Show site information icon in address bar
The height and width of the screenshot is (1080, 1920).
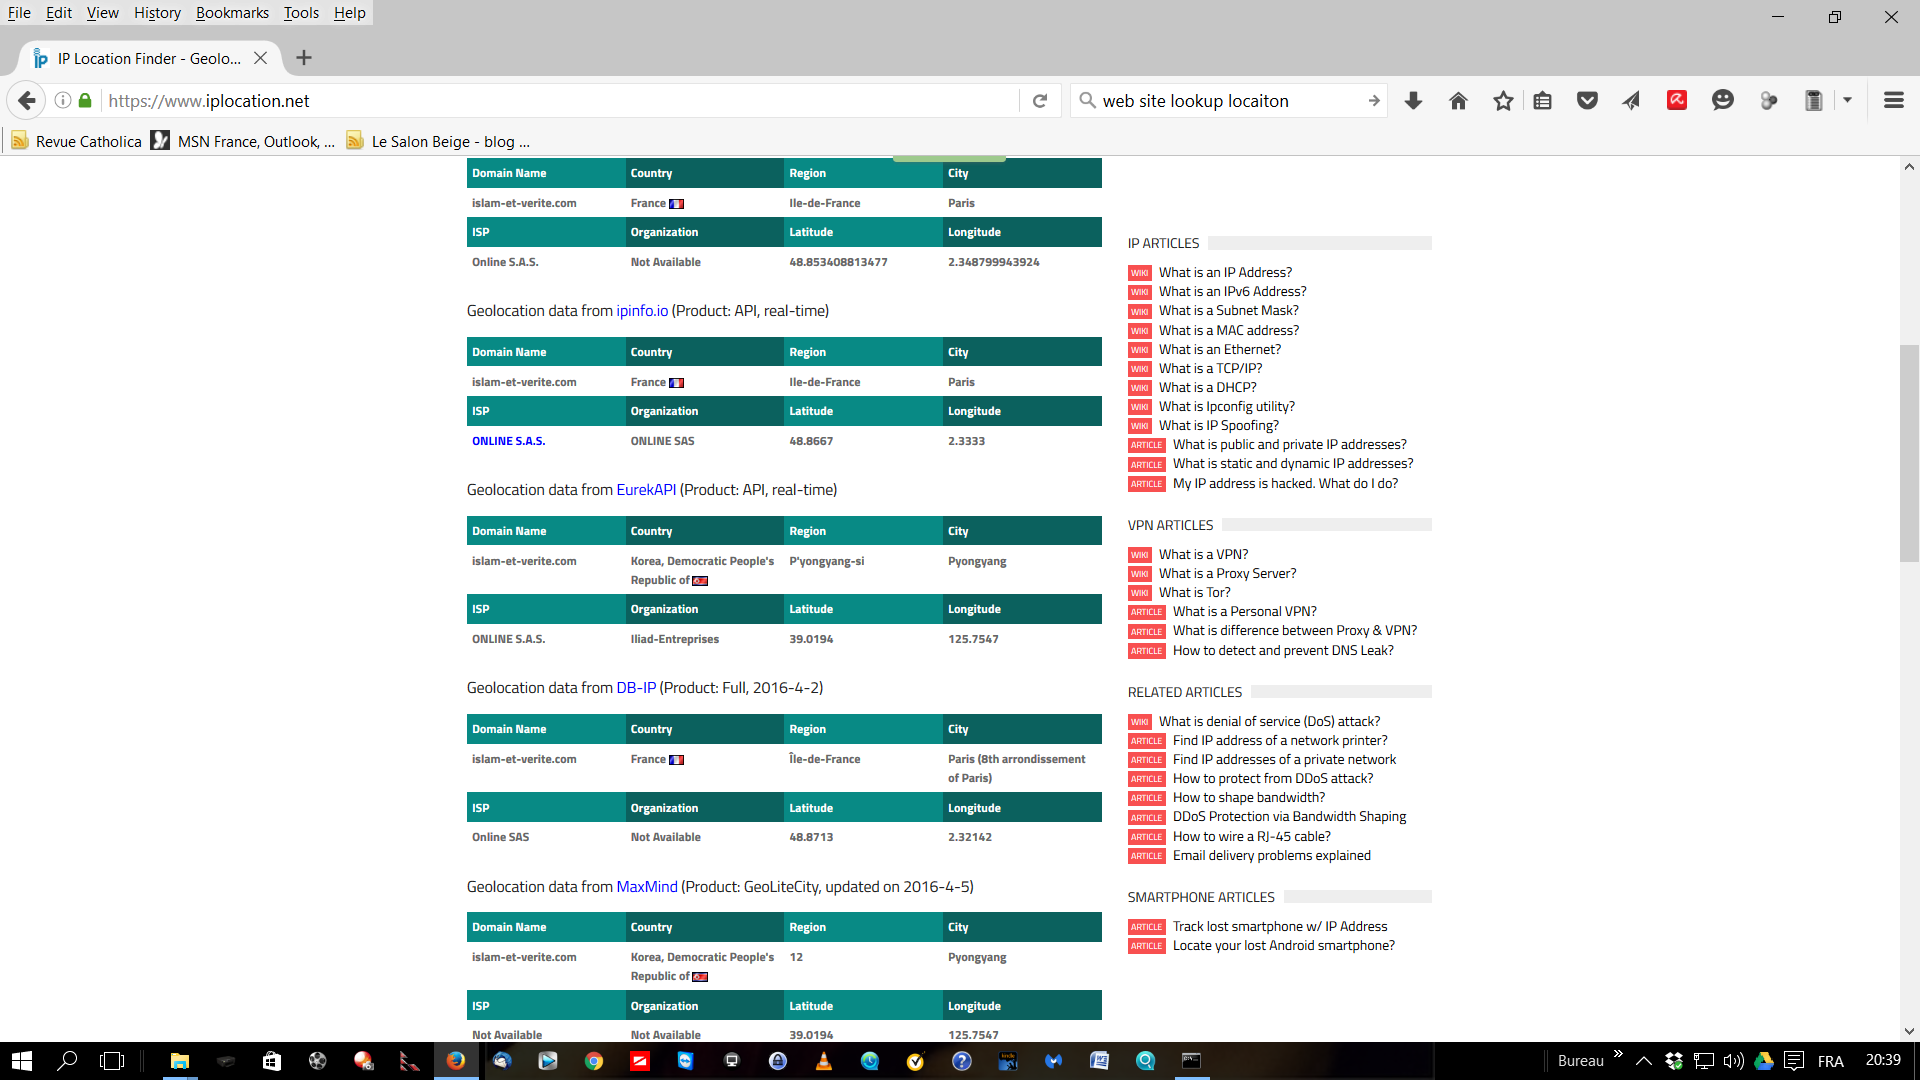[62, 101]
